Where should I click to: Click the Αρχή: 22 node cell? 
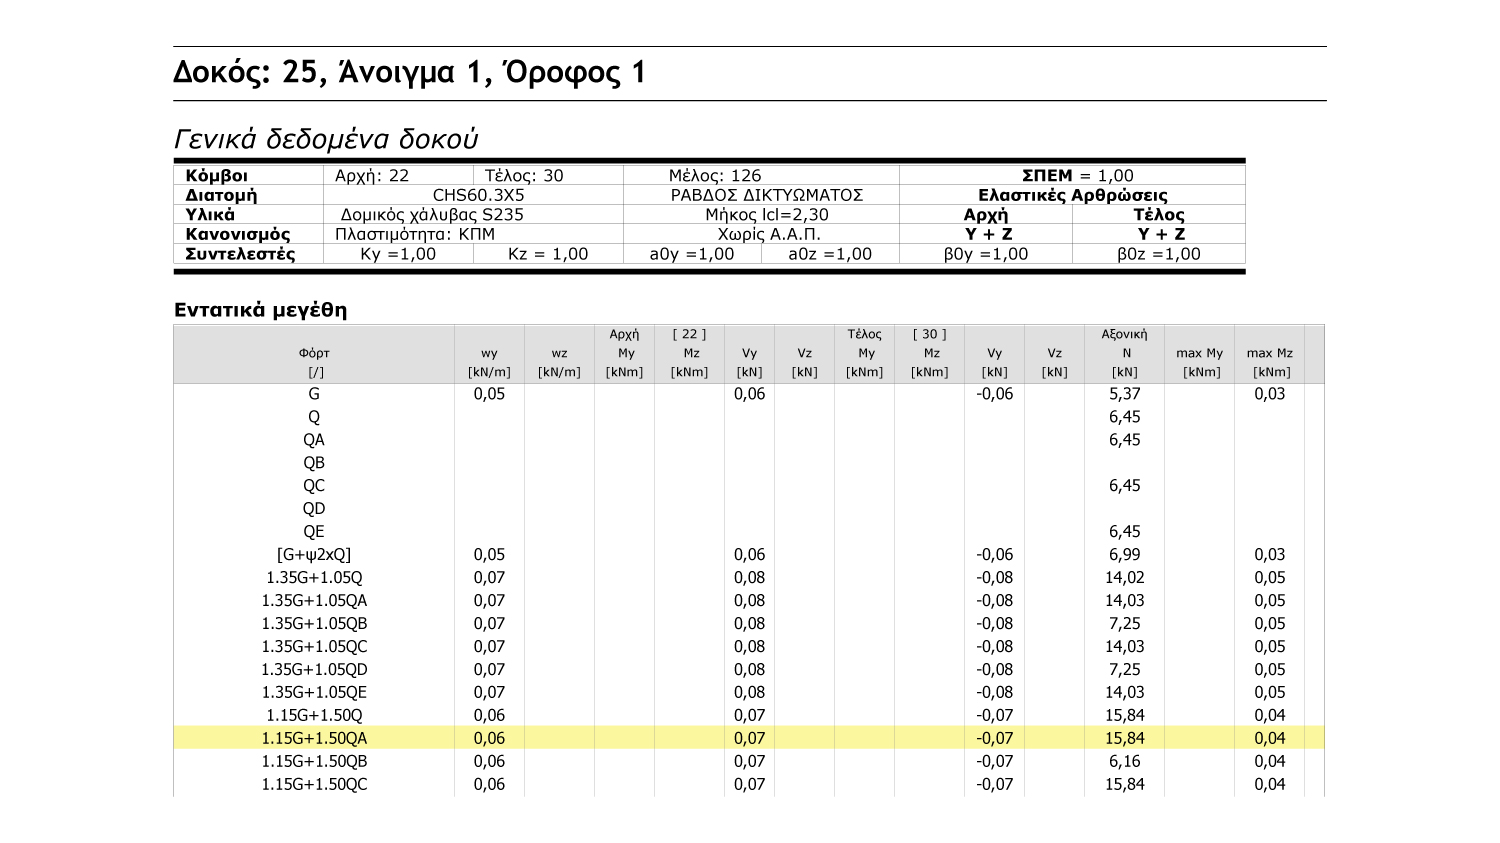pyautogui.click(x=372, y=176)
